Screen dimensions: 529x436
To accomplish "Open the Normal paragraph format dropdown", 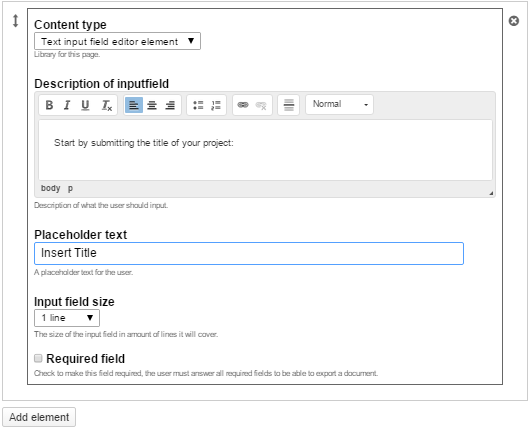I will pos(339,104).
